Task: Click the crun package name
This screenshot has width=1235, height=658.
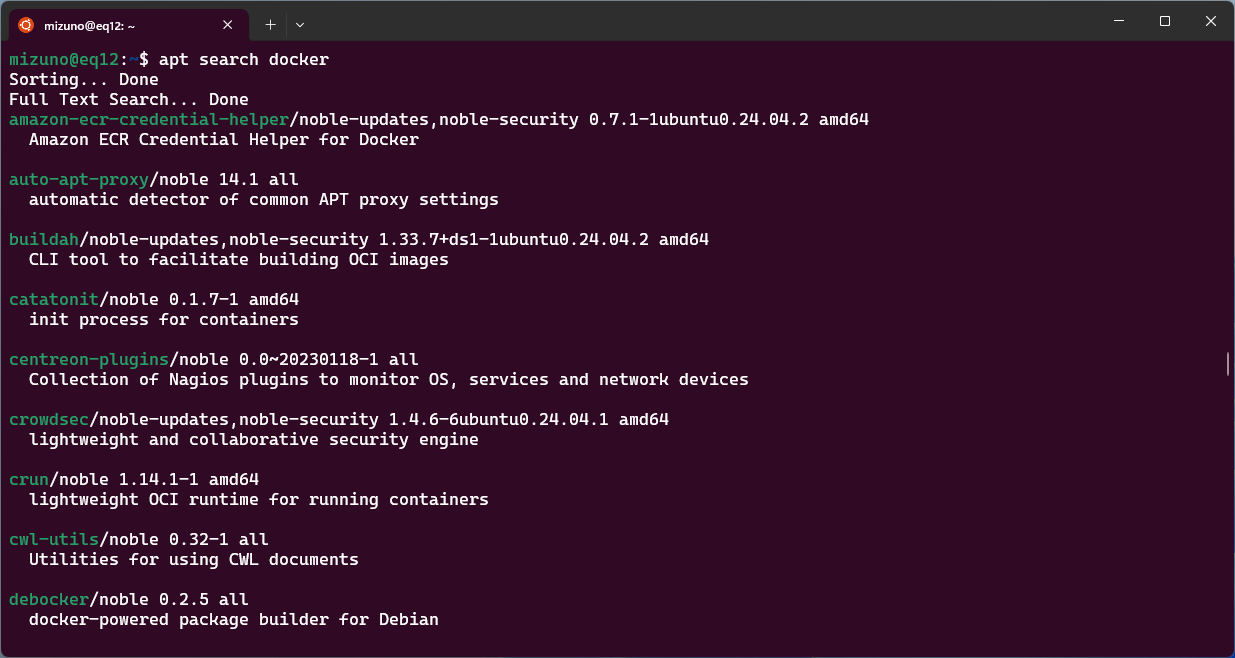Action: (x=29, y=479)
